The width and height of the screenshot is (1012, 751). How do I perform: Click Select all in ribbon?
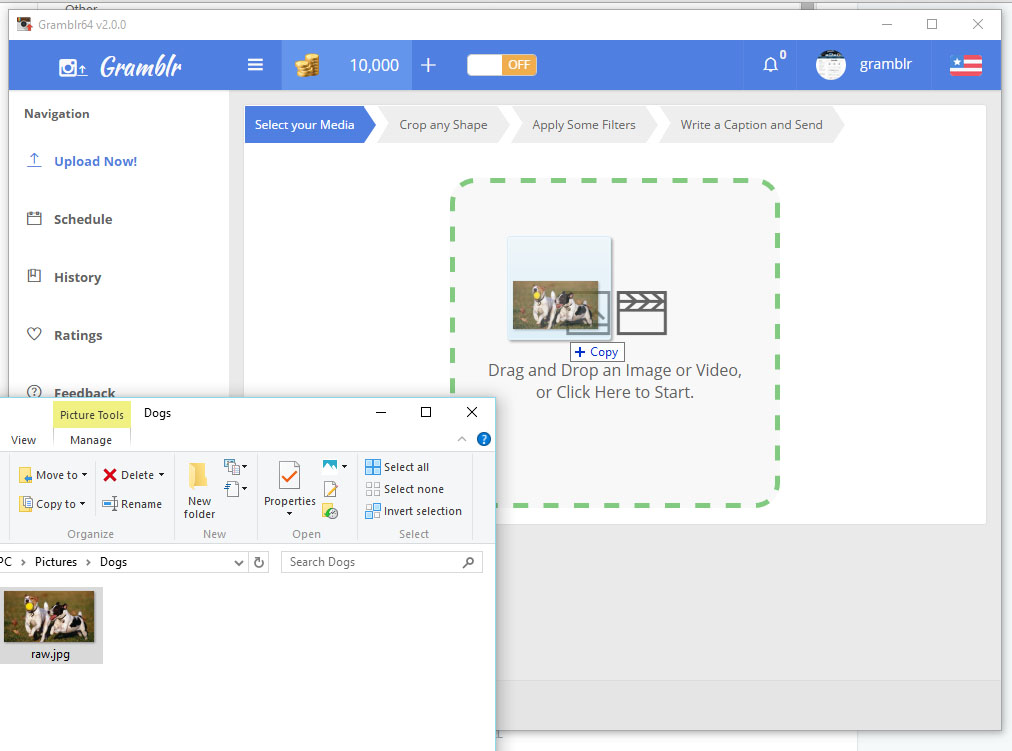pos(398,466)
